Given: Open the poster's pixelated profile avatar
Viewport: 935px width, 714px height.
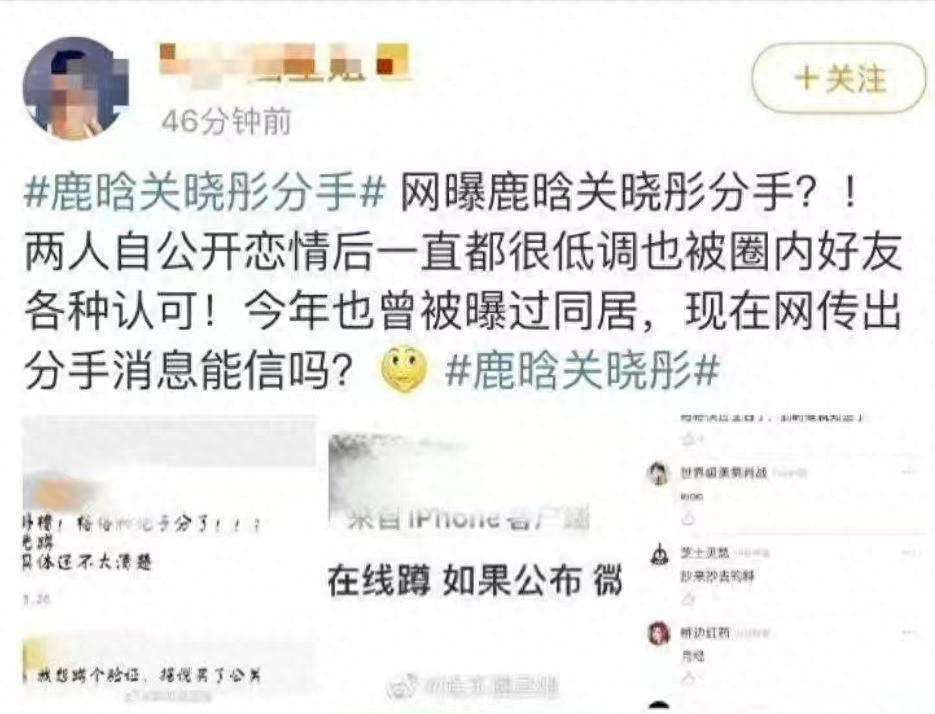Looking at the screenshot, I should 75,86.
